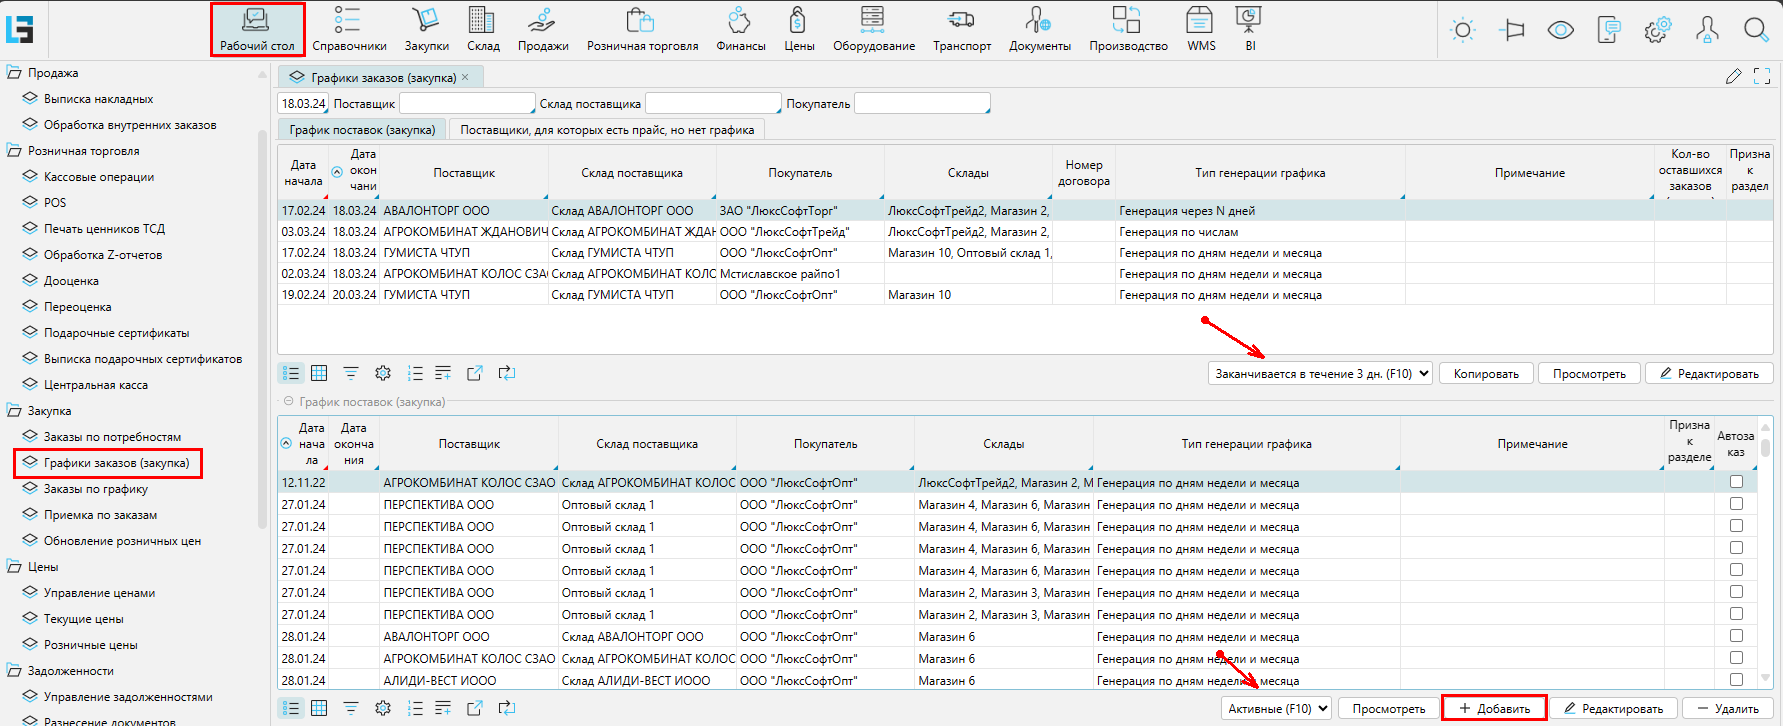The width and height of the screenshot is (1783, 726).
Task: Click the Поставщик input field
Action: (x=466, y=104)
